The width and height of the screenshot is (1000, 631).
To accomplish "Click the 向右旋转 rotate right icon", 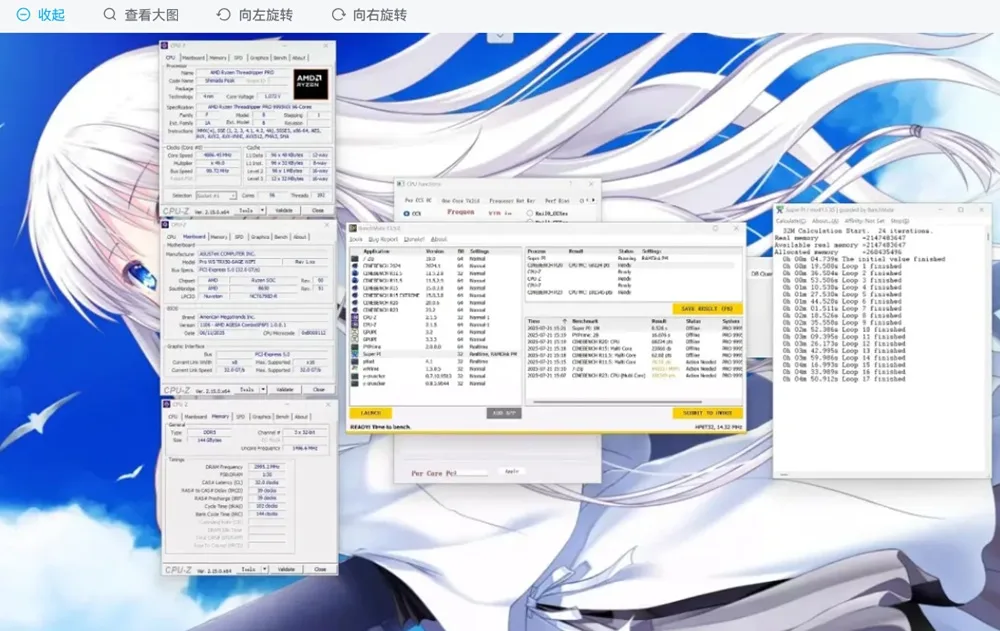I will pos(337,15).
